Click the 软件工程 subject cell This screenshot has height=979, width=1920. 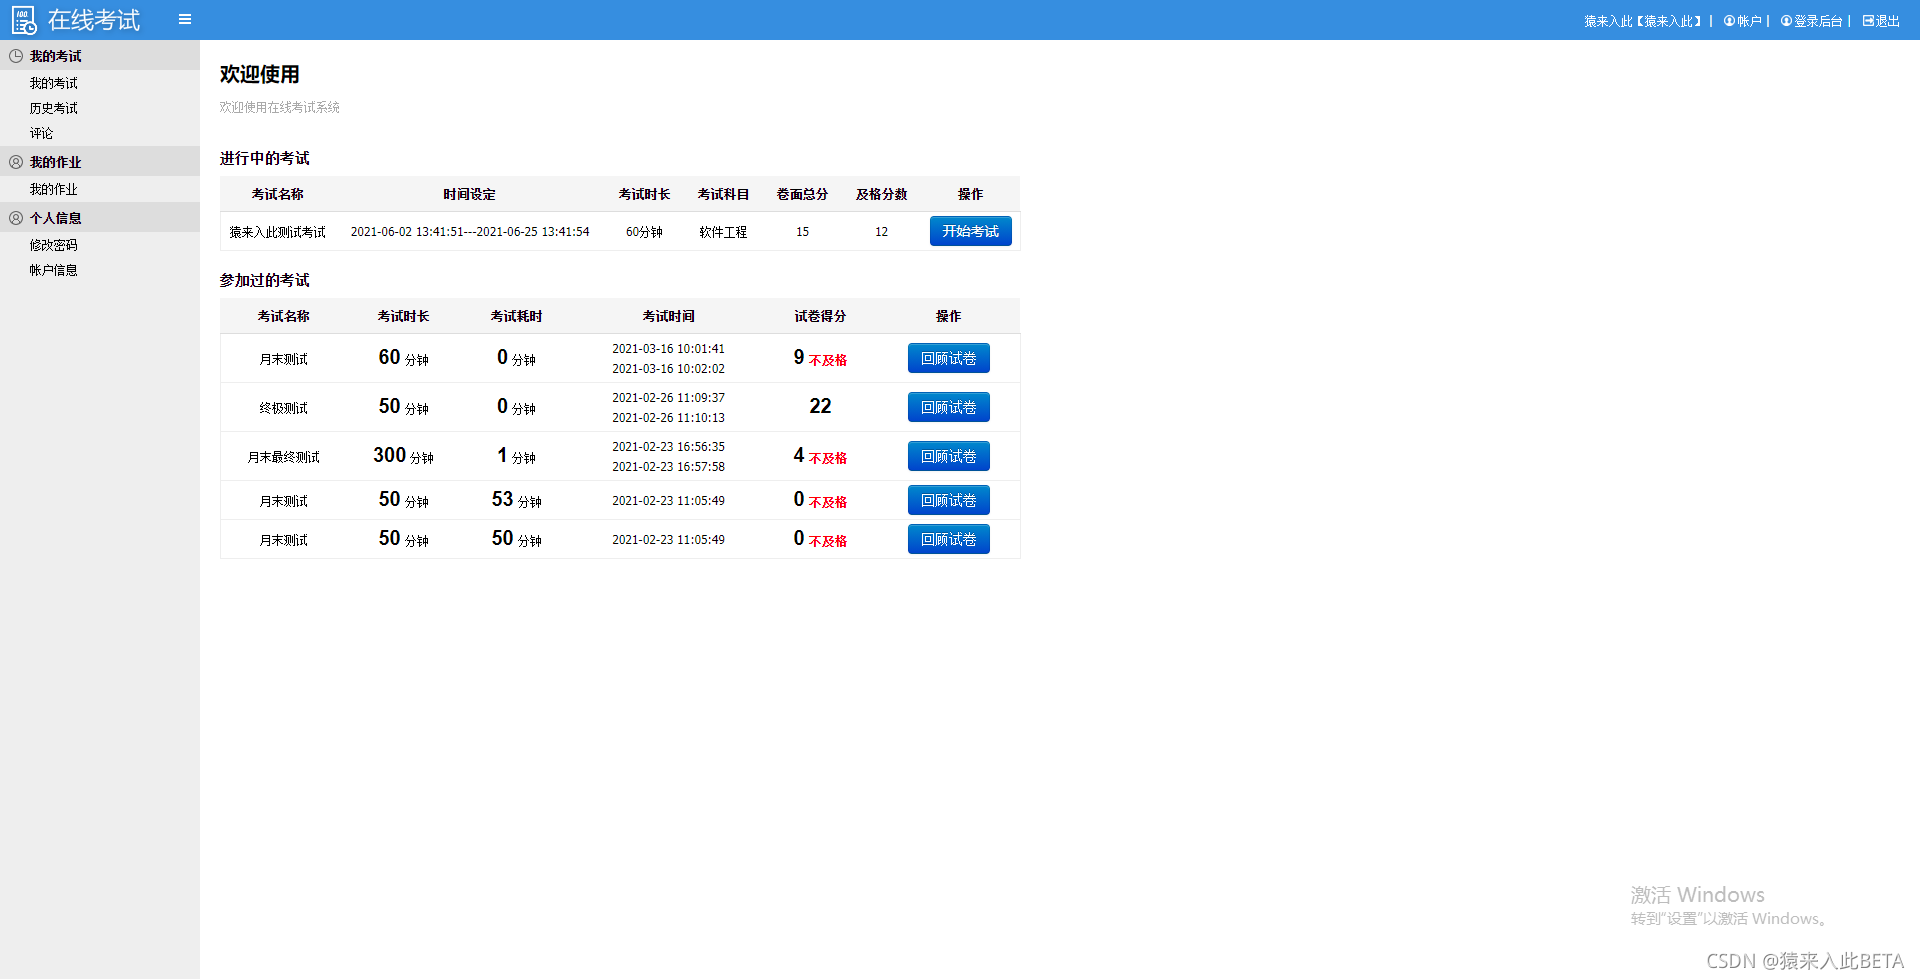tap(723, 232)
